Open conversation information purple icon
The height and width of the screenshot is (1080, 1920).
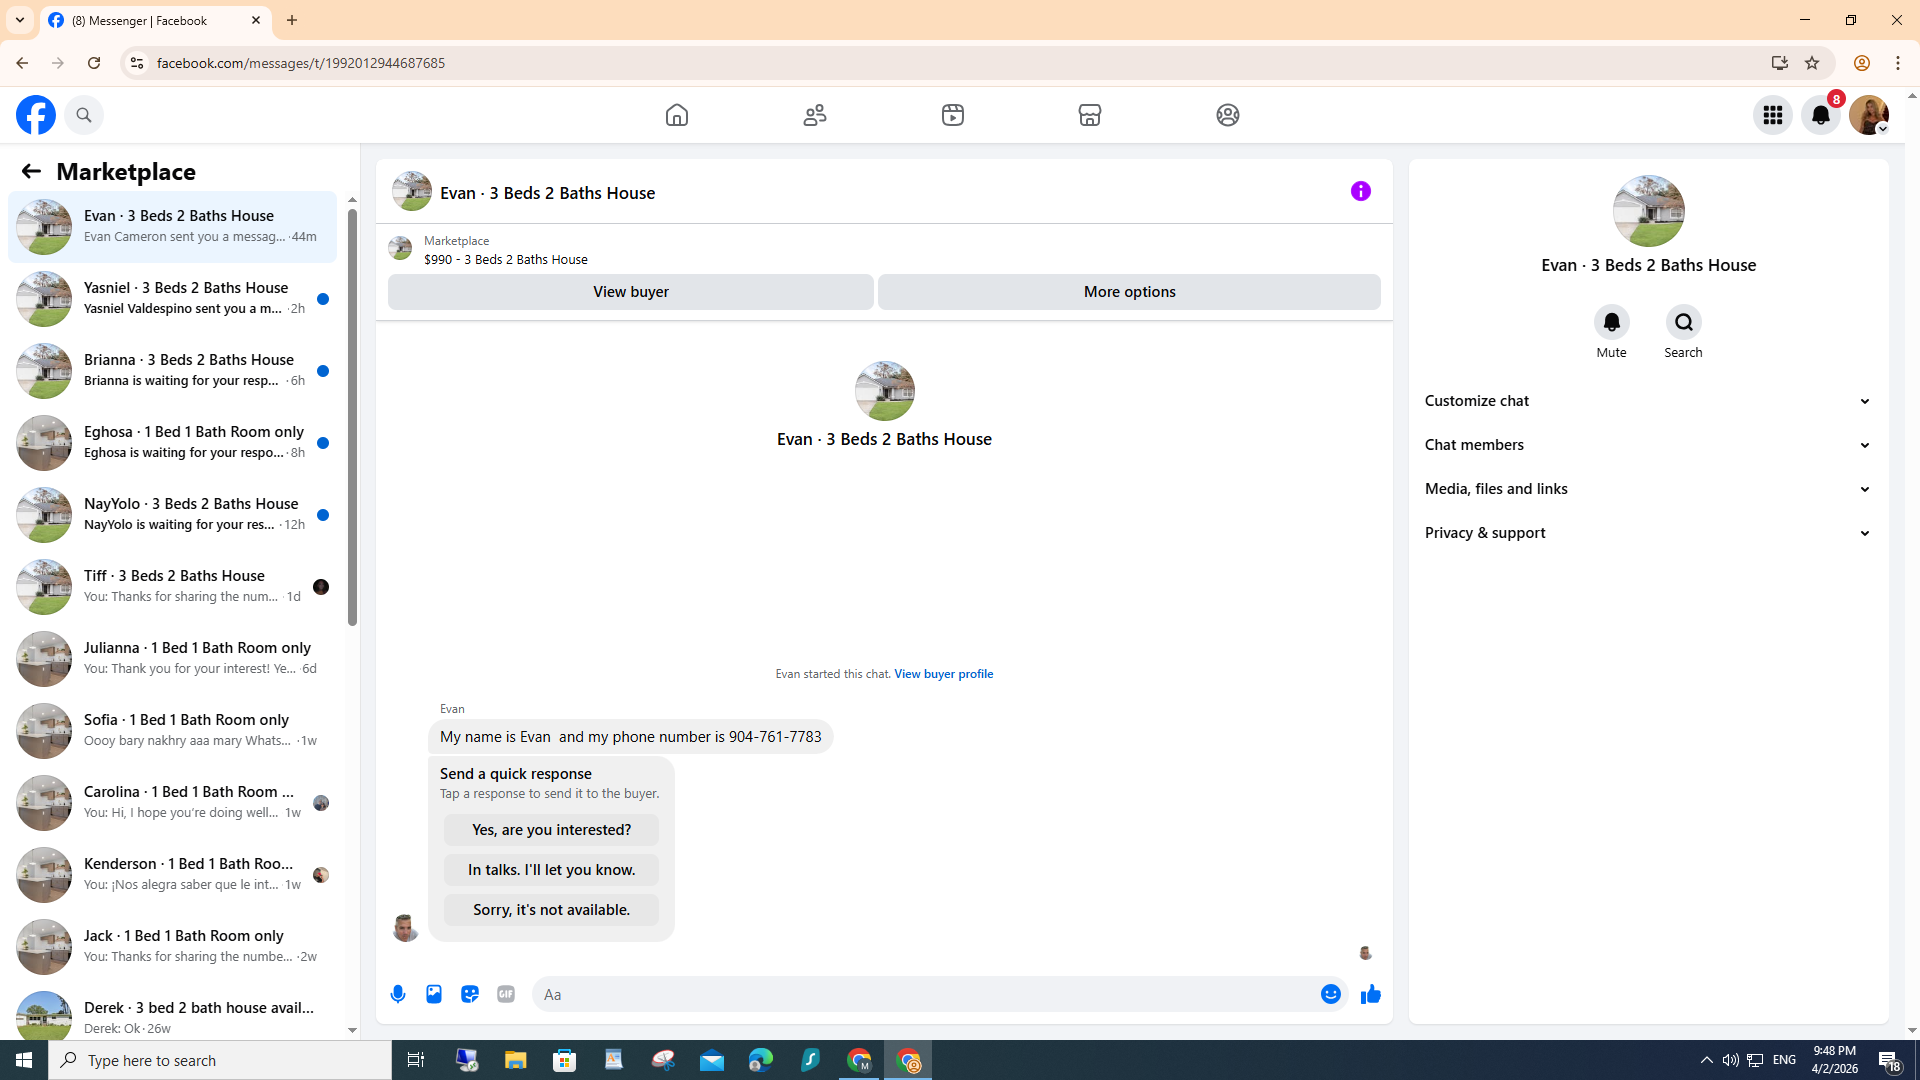point(1361,191)
